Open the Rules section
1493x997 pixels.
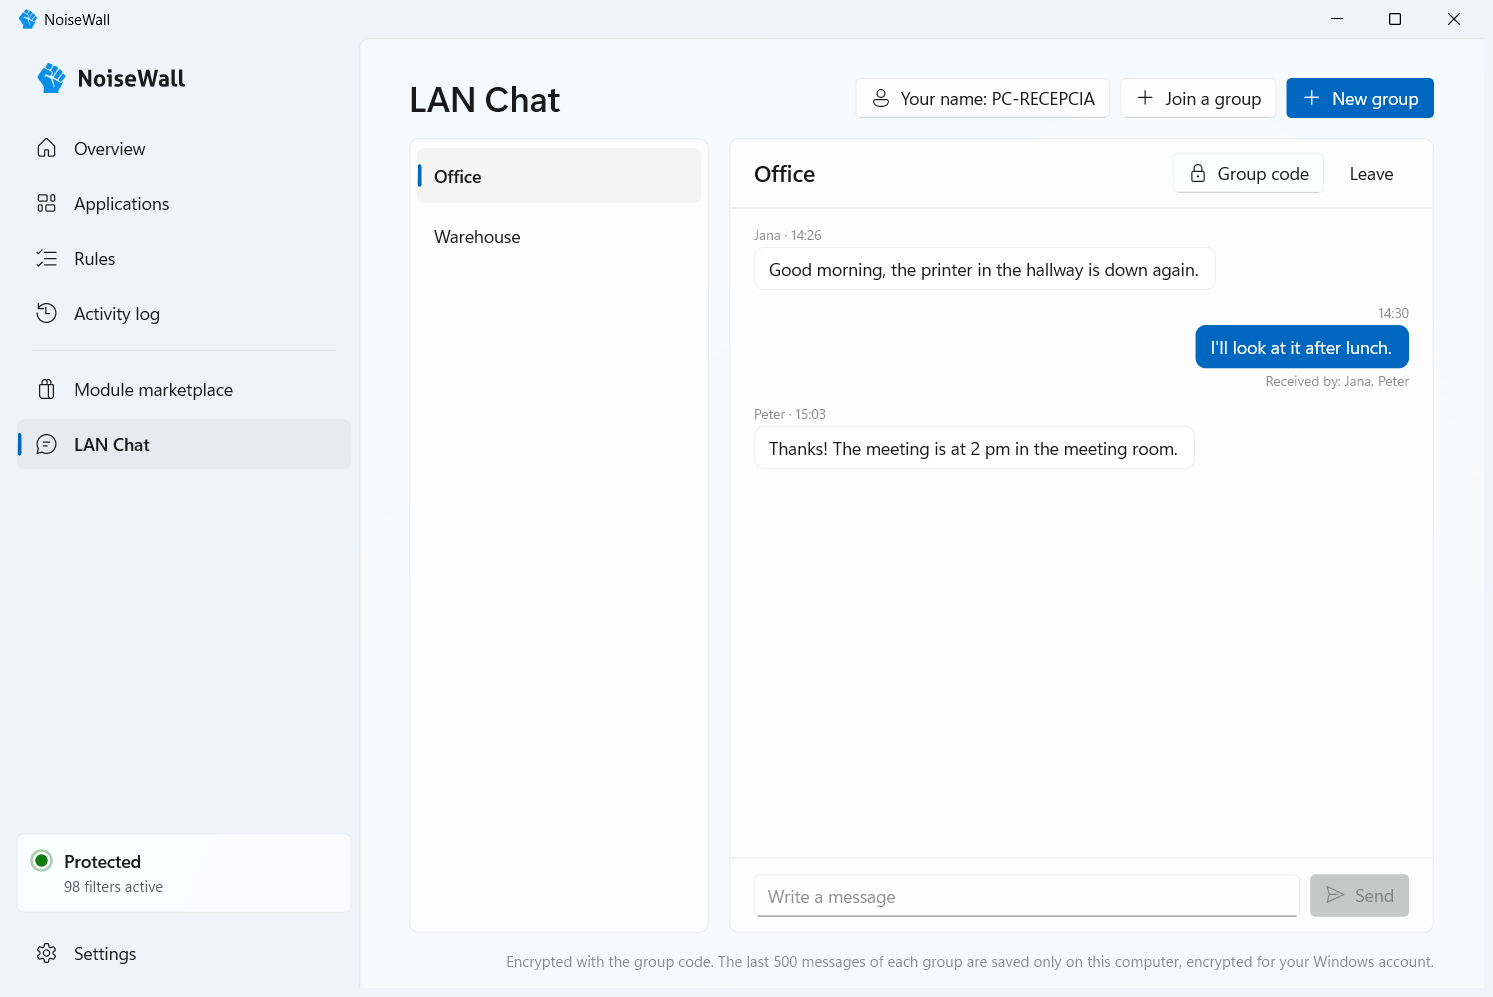[184, 258]
